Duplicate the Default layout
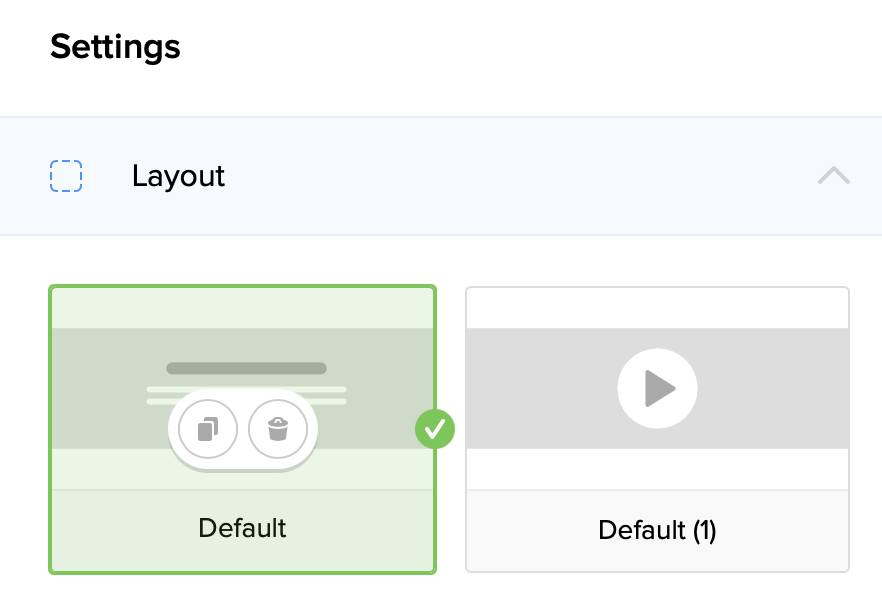The height and width of the screenshot is (610, 882). pyautogui.click(x=208, y=430)
